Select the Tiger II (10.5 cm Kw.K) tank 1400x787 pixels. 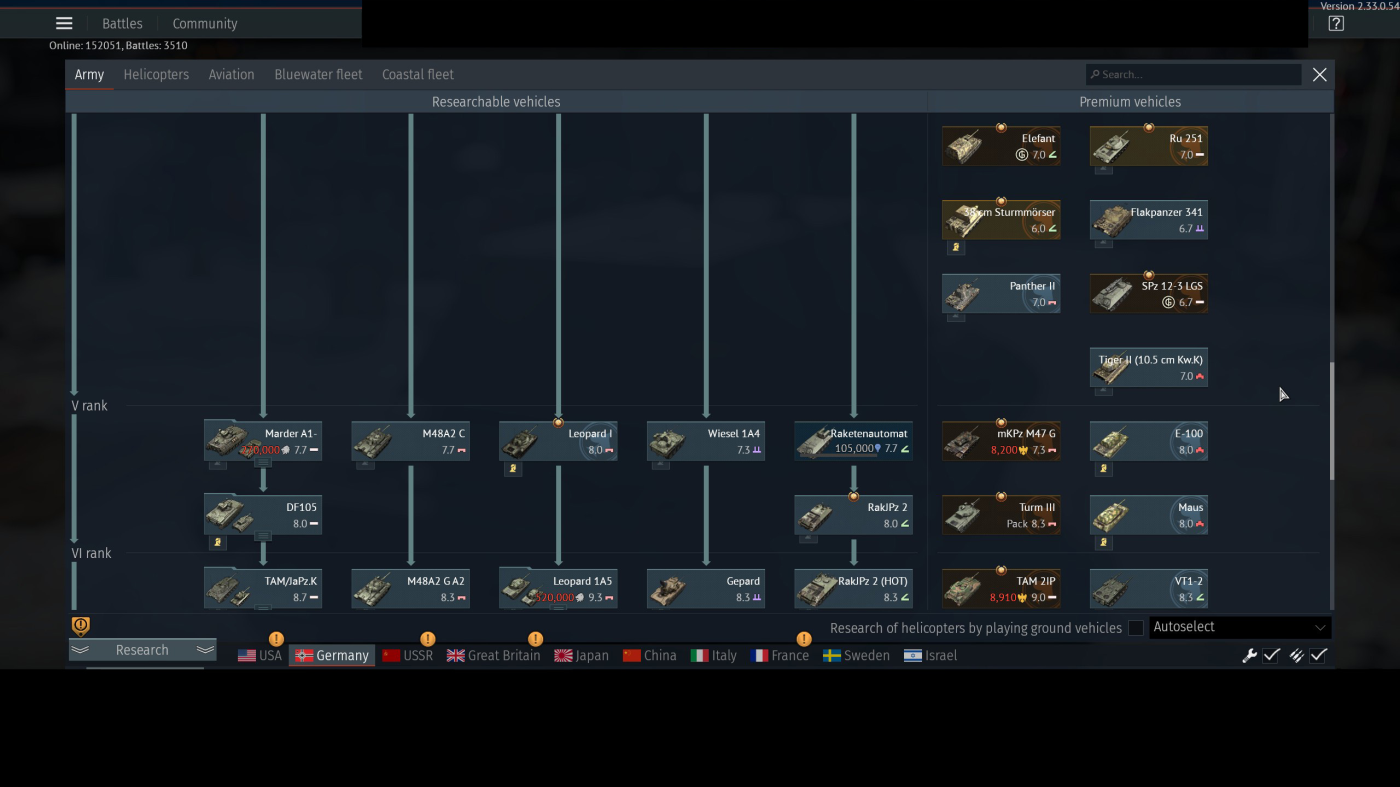[x=1148, y=368]
